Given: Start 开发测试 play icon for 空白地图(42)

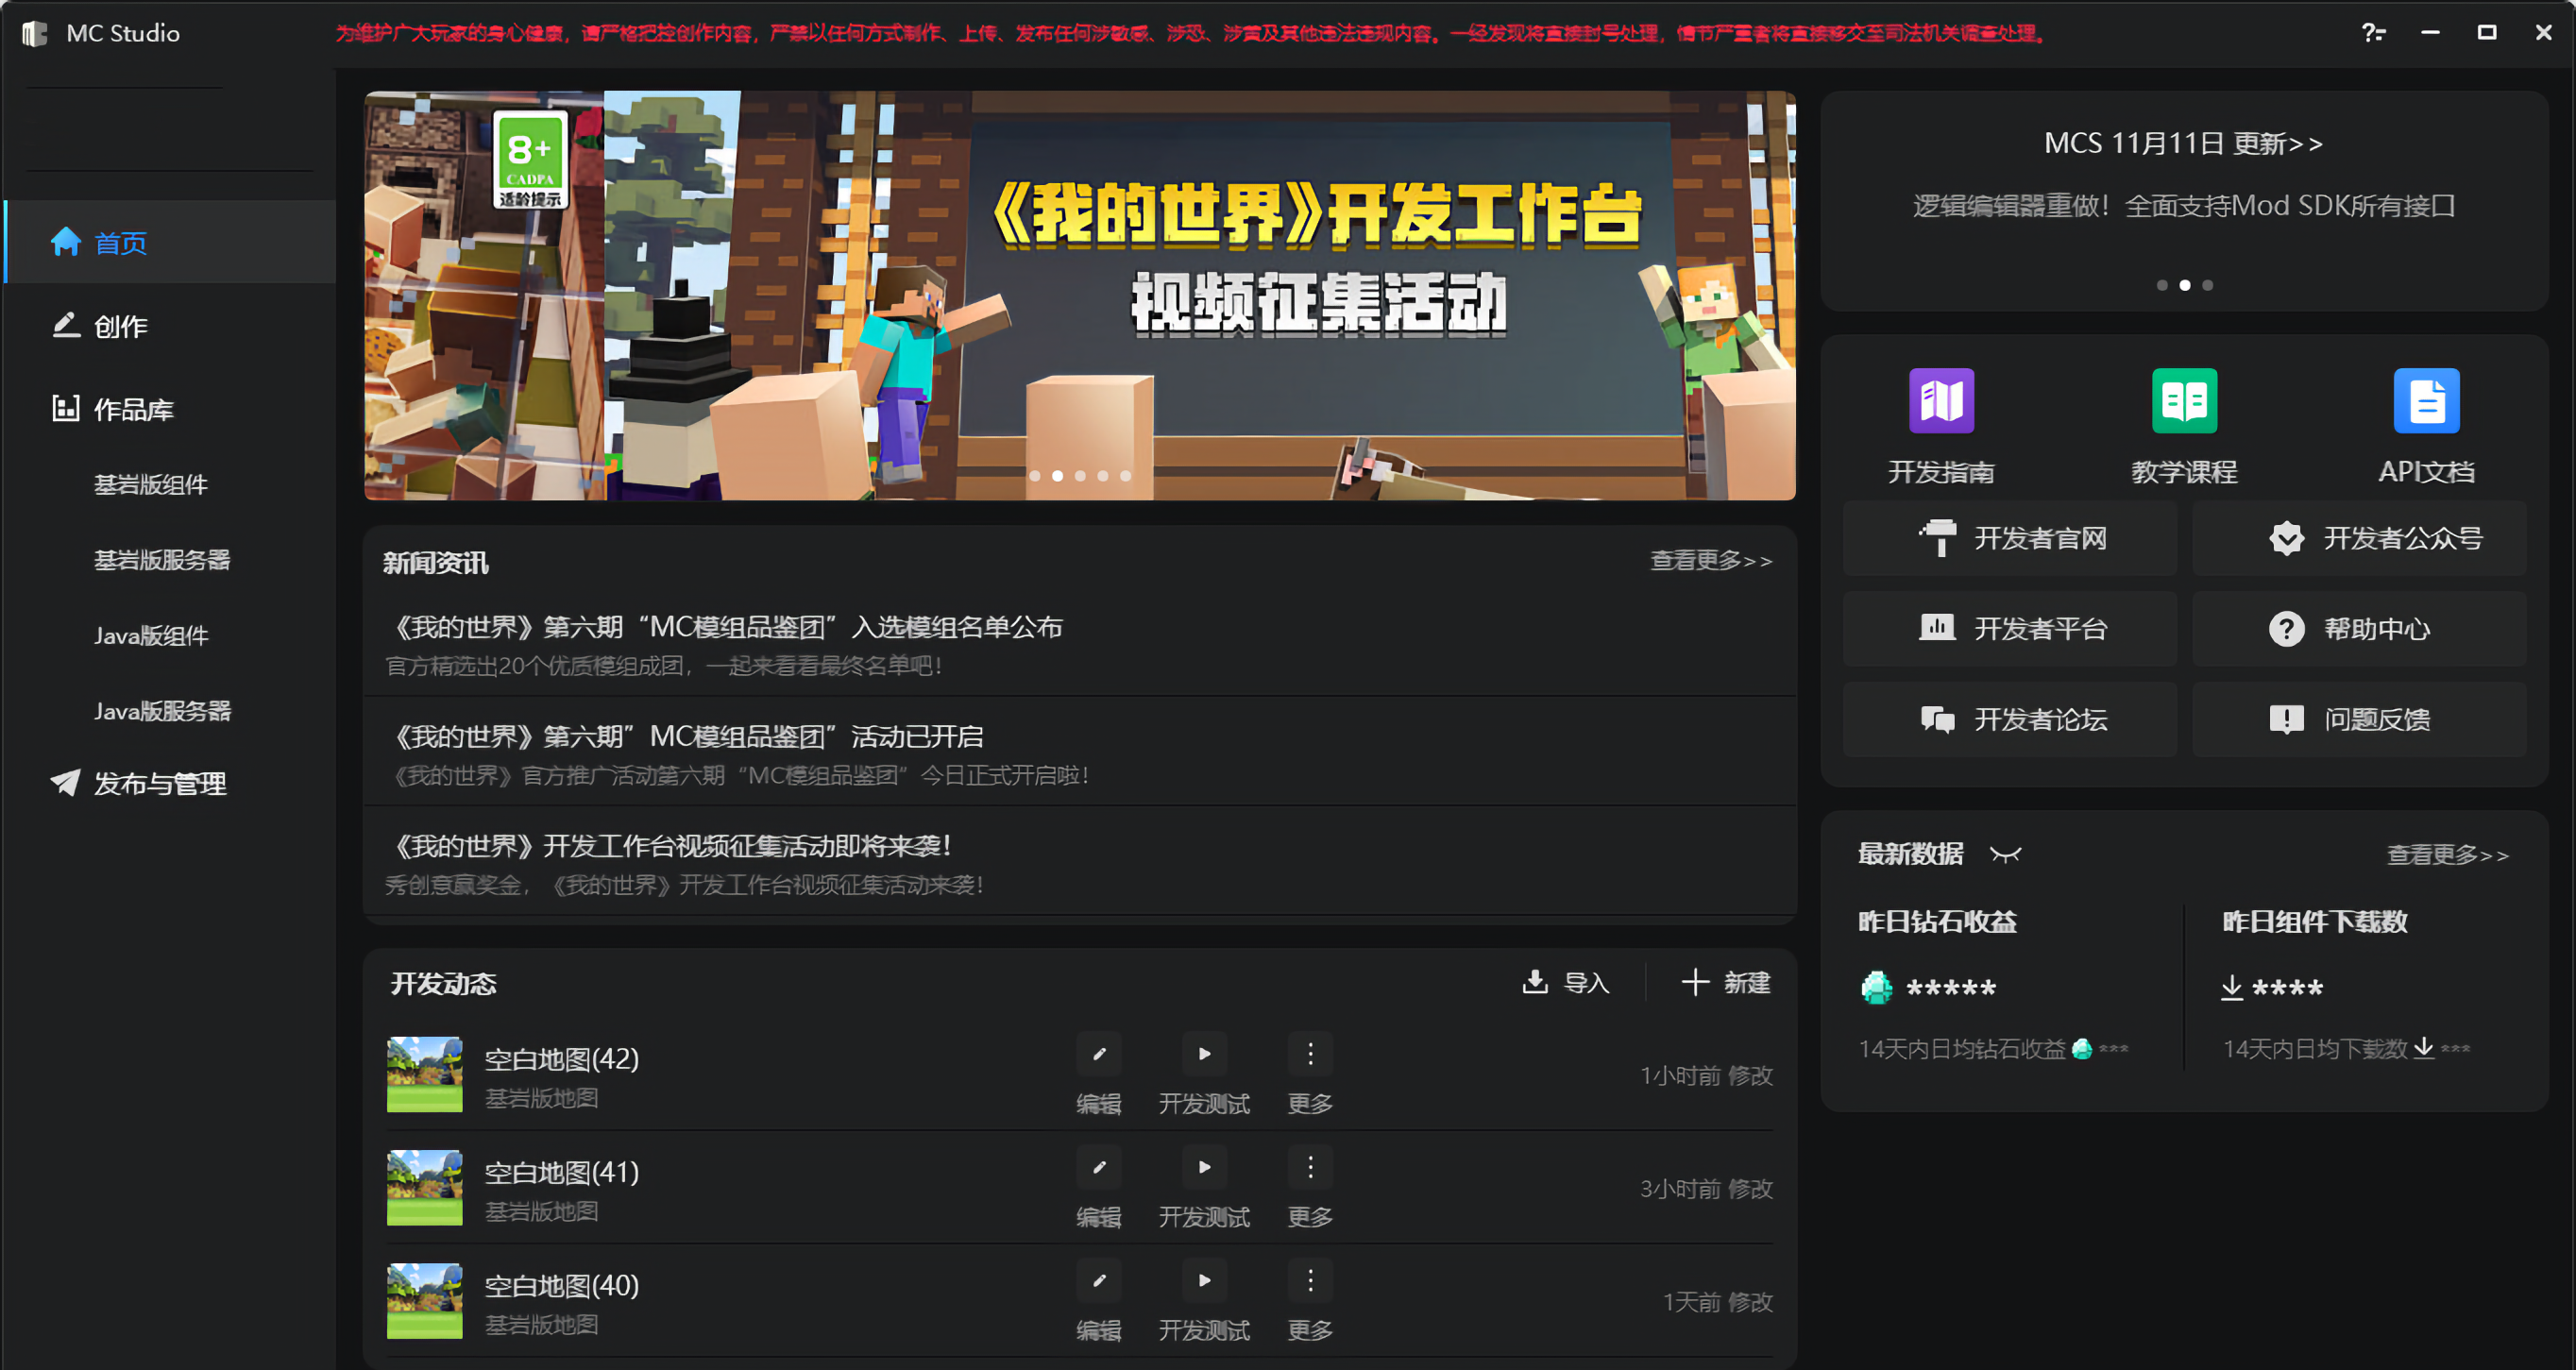Looking at the screenshot, I should [1204, 1053].
